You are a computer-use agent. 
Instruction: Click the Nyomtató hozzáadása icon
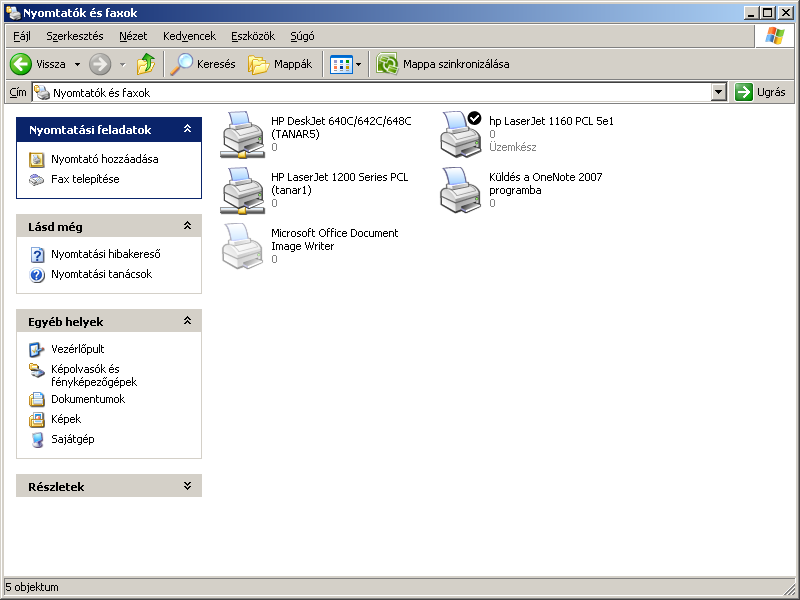click(36, 160)
